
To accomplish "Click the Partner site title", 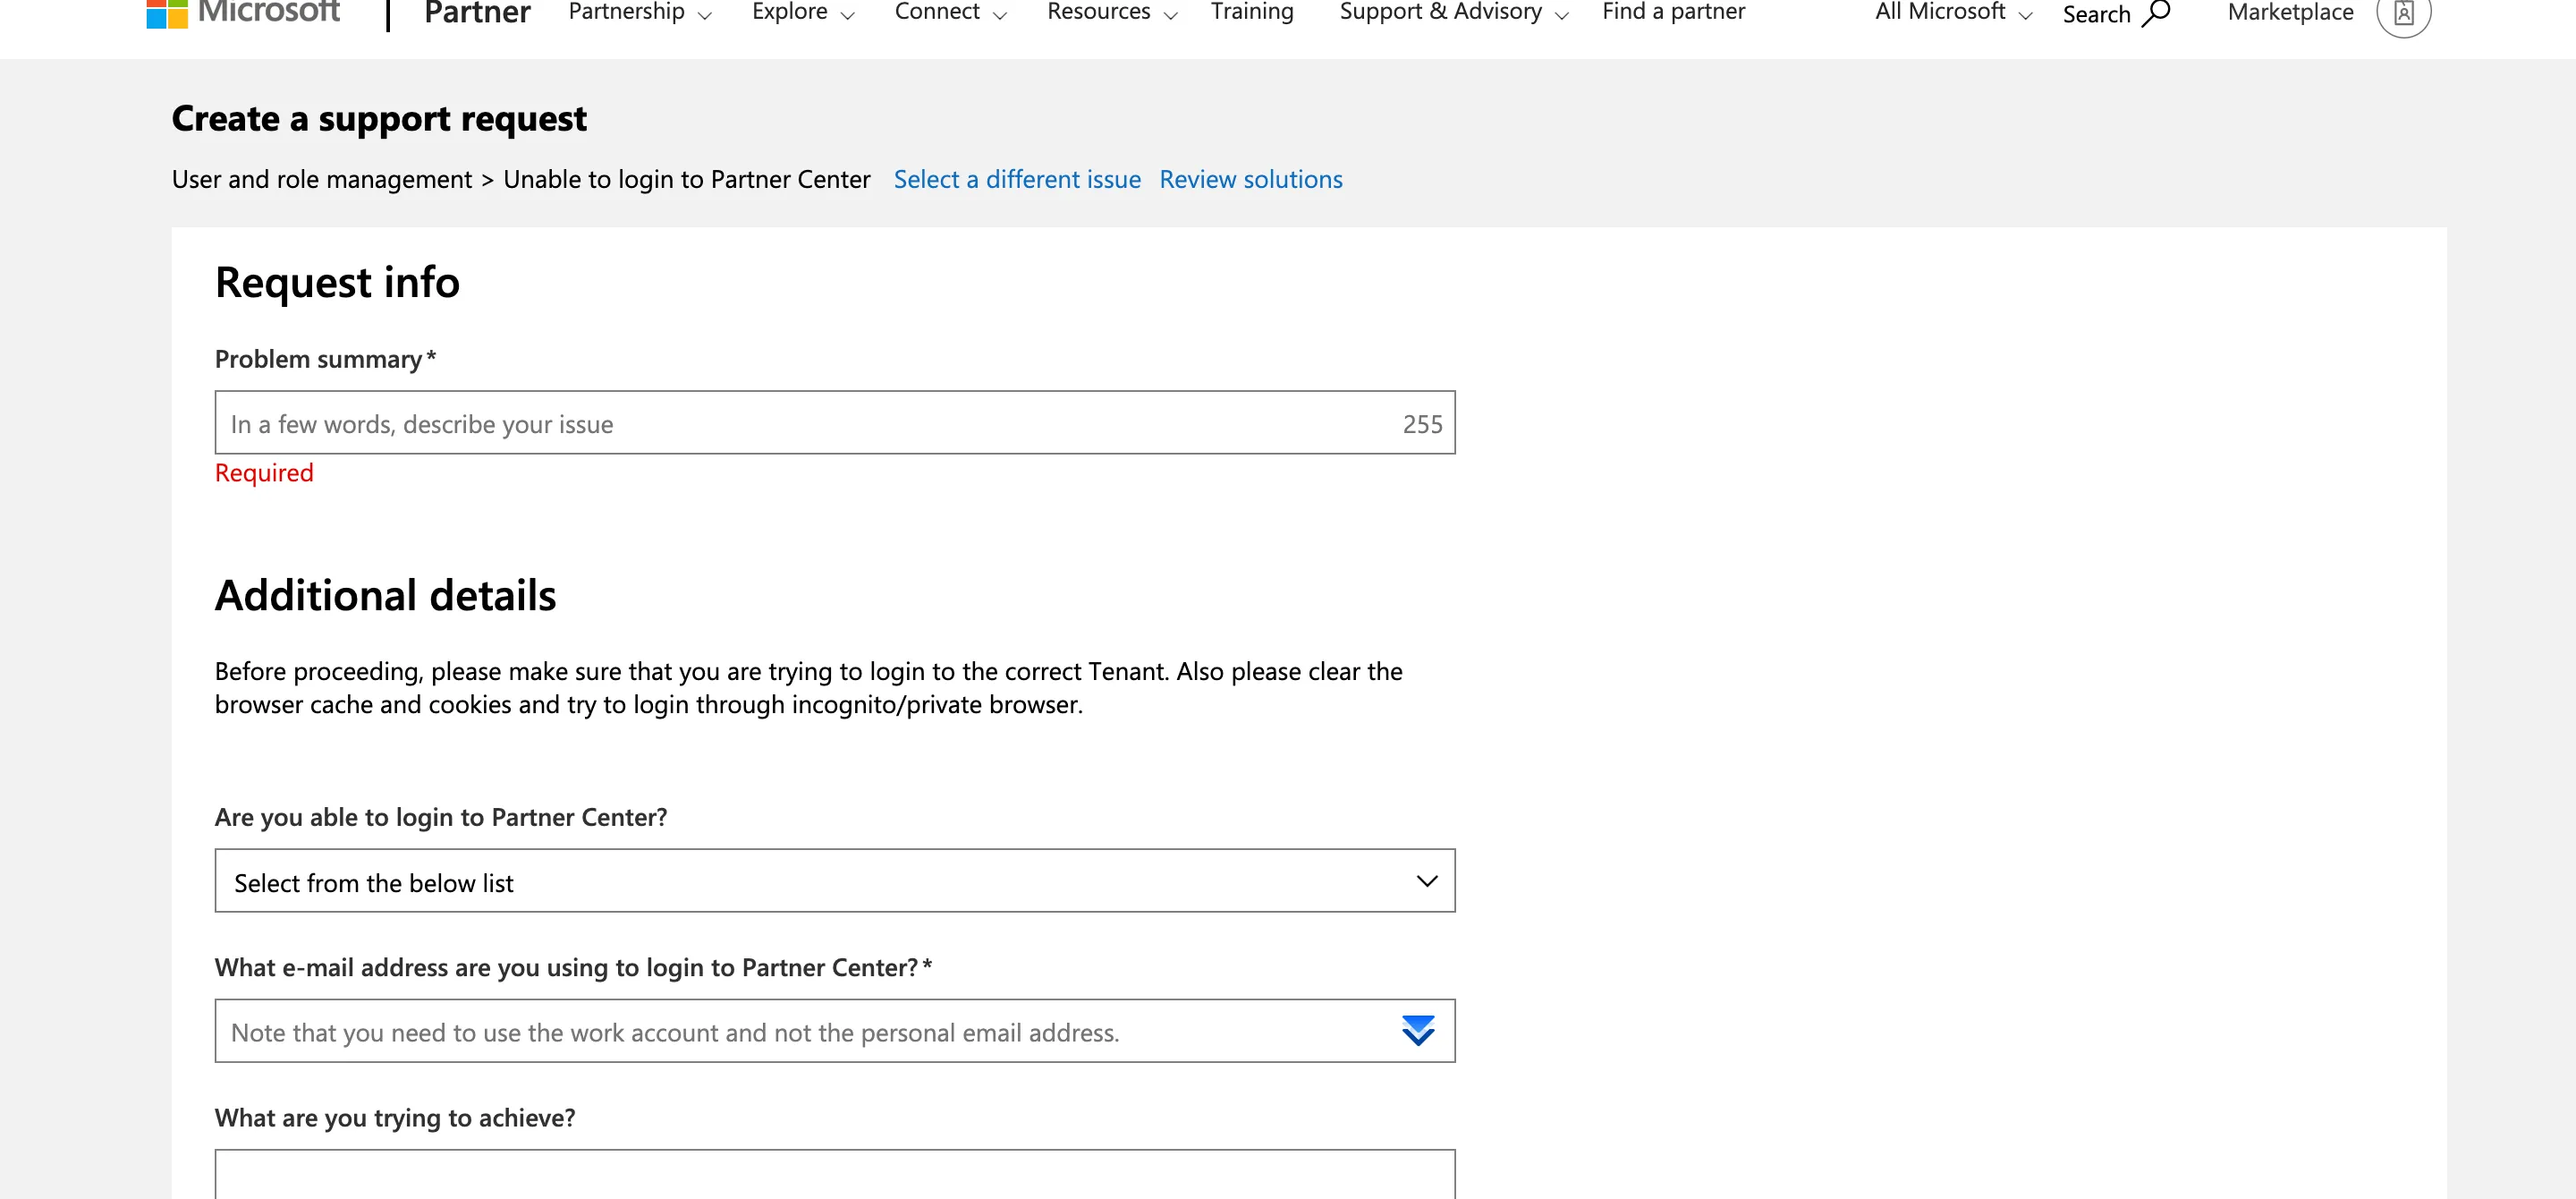I will tap(477, 13).
